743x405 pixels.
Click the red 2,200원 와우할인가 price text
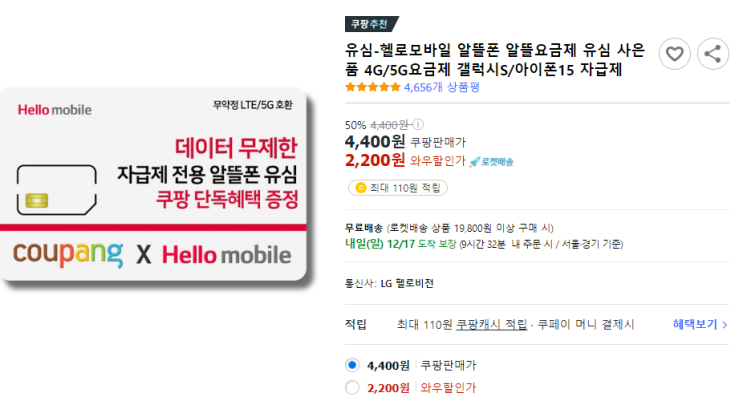(405, 161)
